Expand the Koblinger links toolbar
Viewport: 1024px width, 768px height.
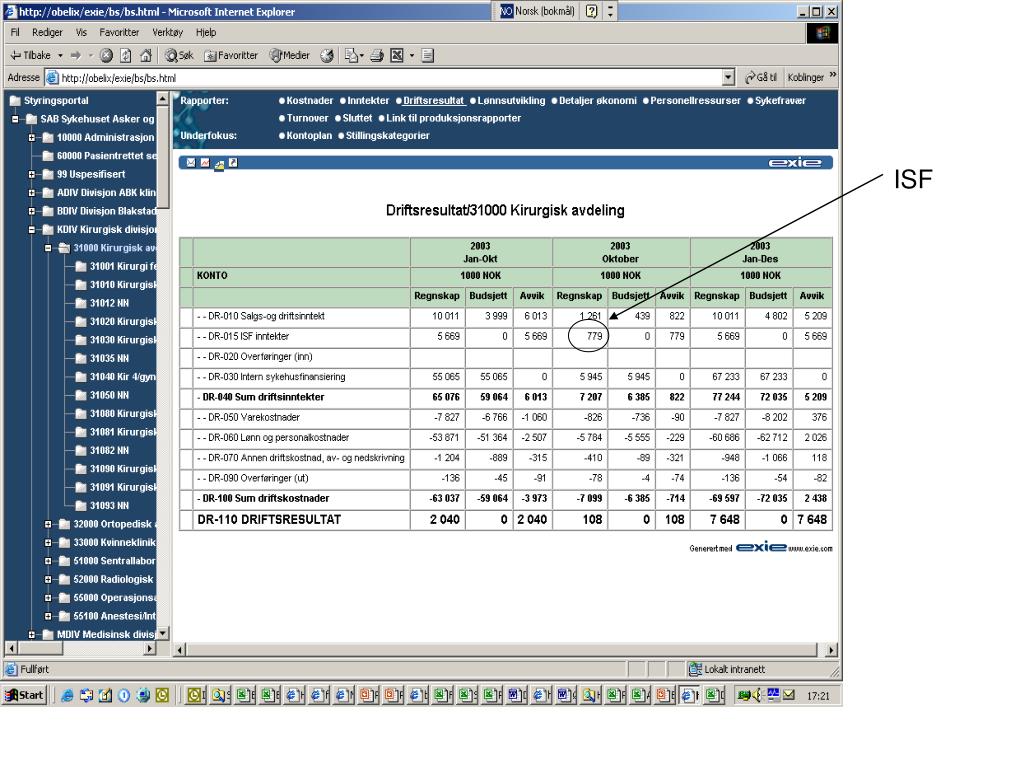pos(833,76)
